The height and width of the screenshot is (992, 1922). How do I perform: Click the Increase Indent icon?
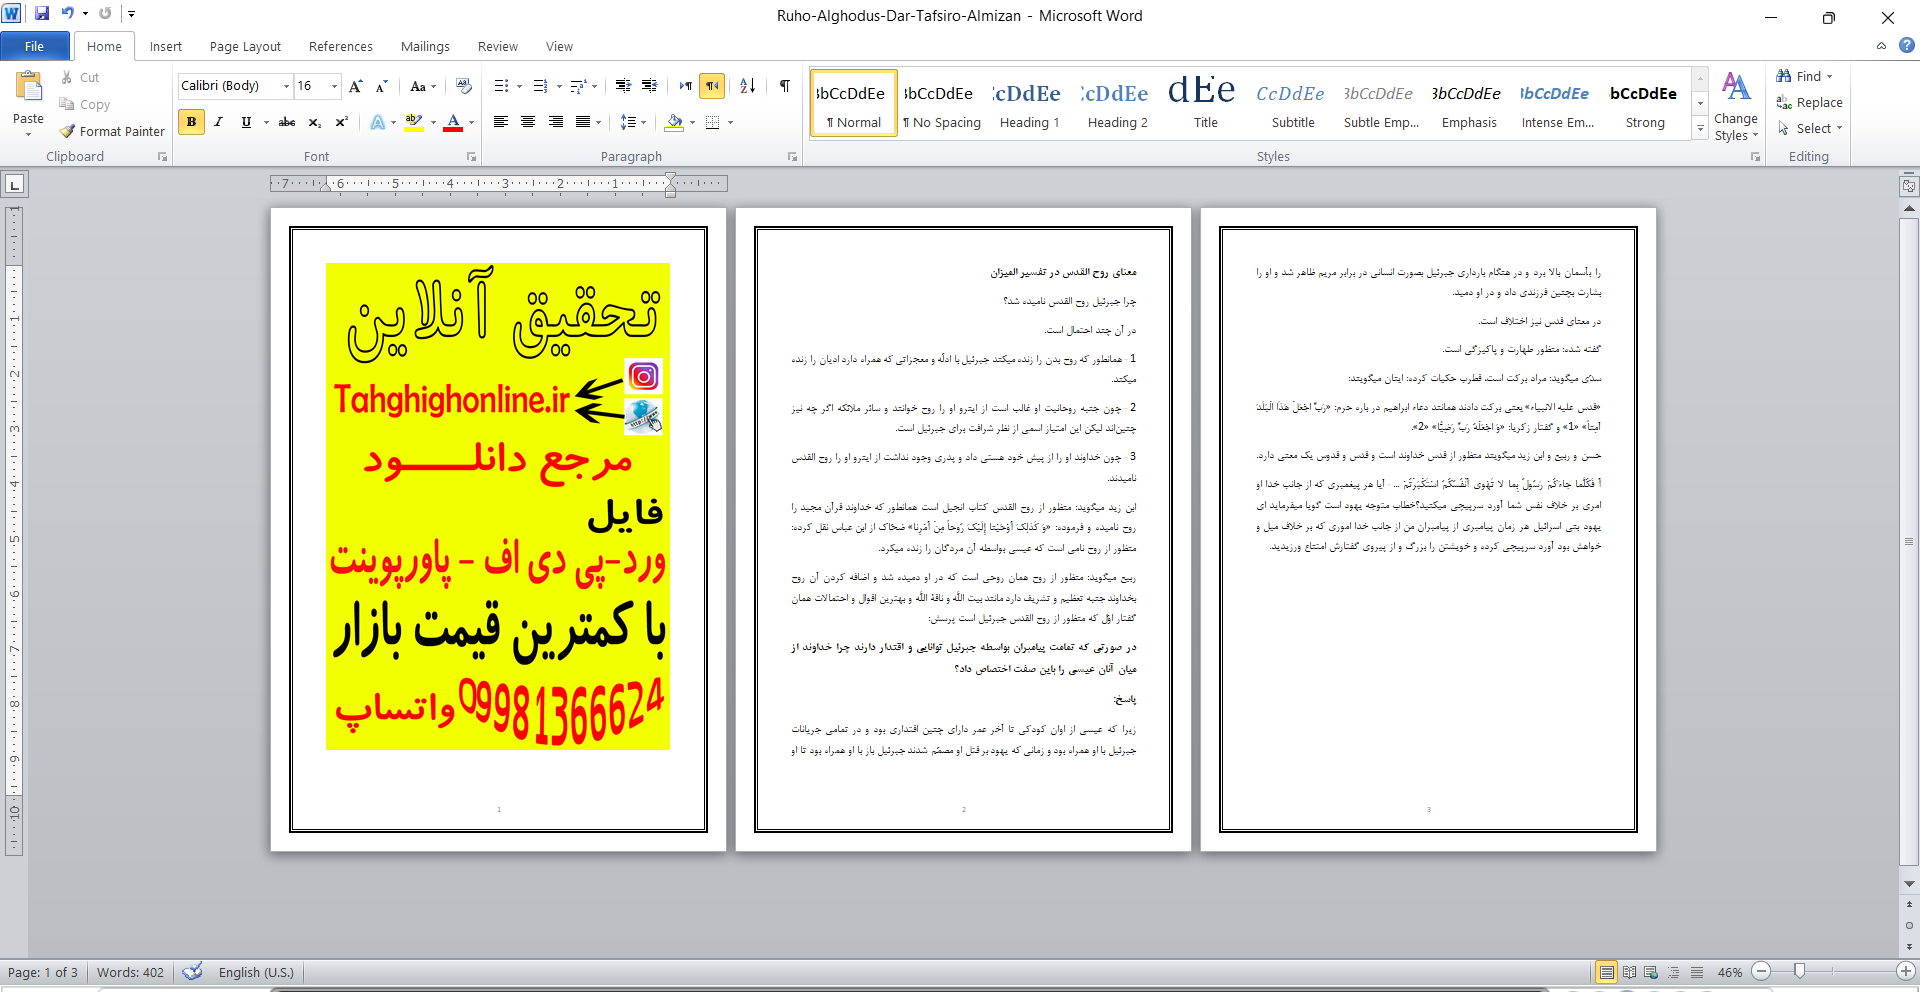click(649, 86)
